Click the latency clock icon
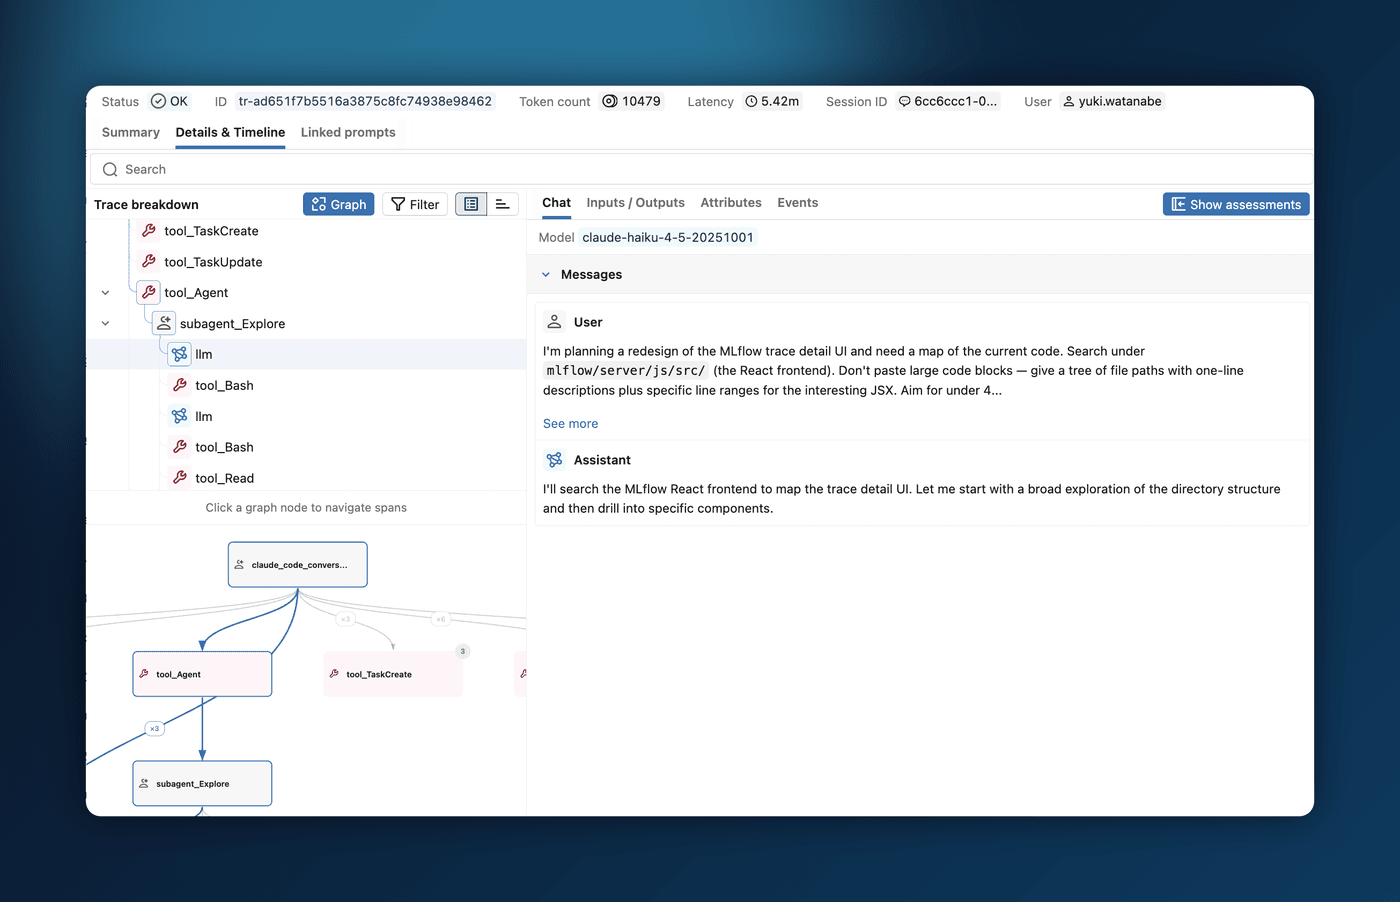 tap(751, 101)
